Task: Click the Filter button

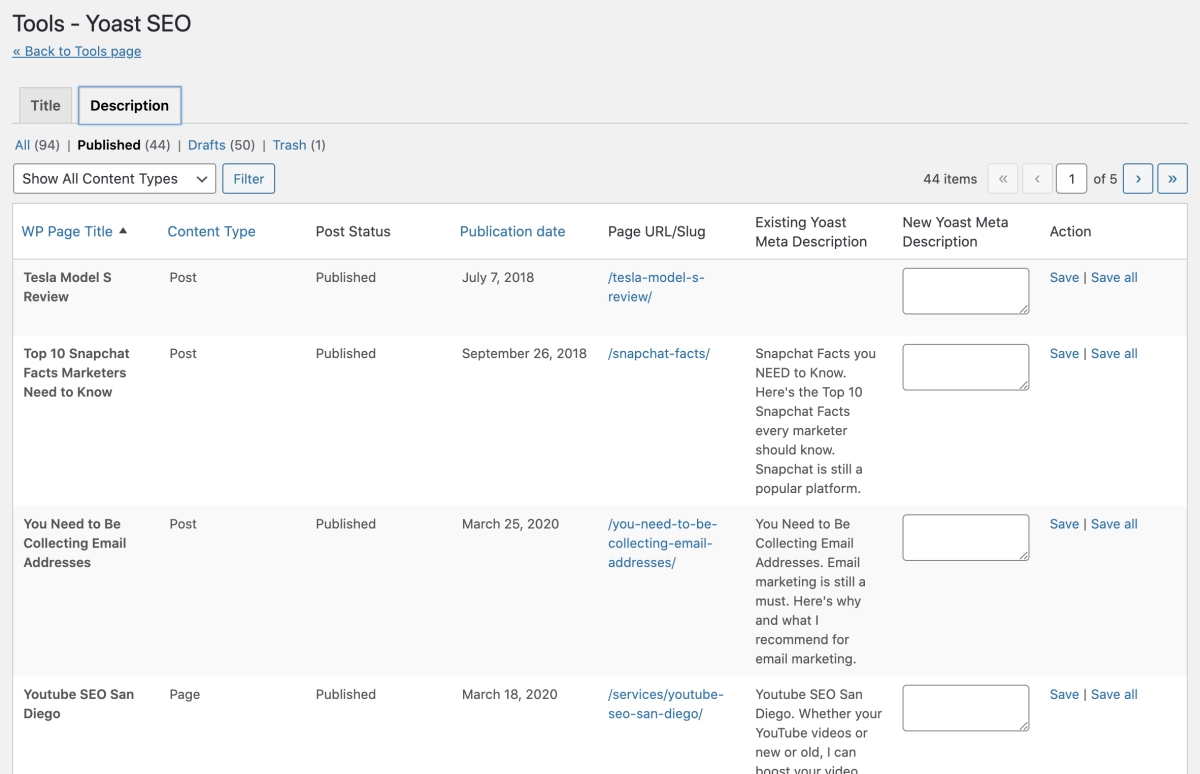Action: [248, 179]
